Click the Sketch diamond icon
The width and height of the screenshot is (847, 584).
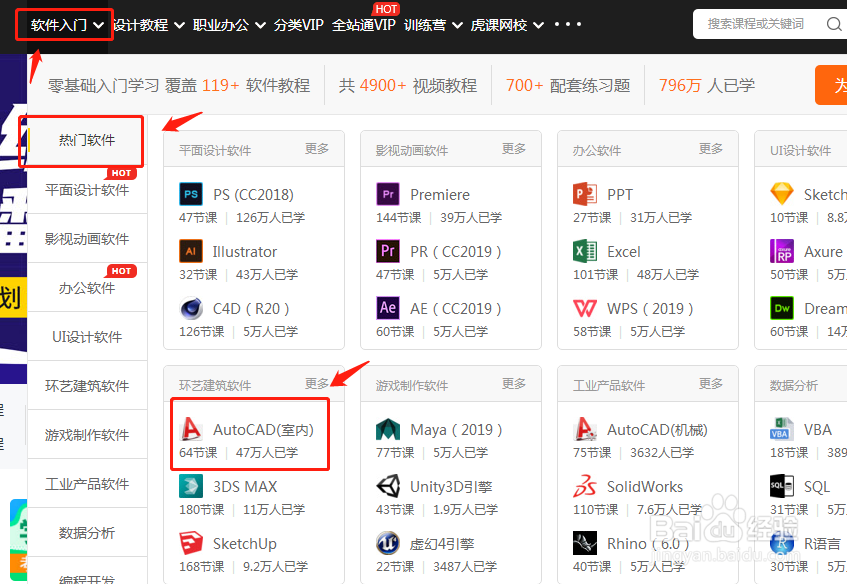782,194
